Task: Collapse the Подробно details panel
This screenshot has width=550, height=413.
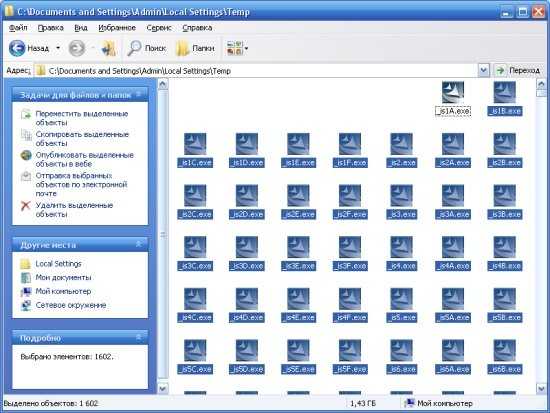Action: click(139, 338)
